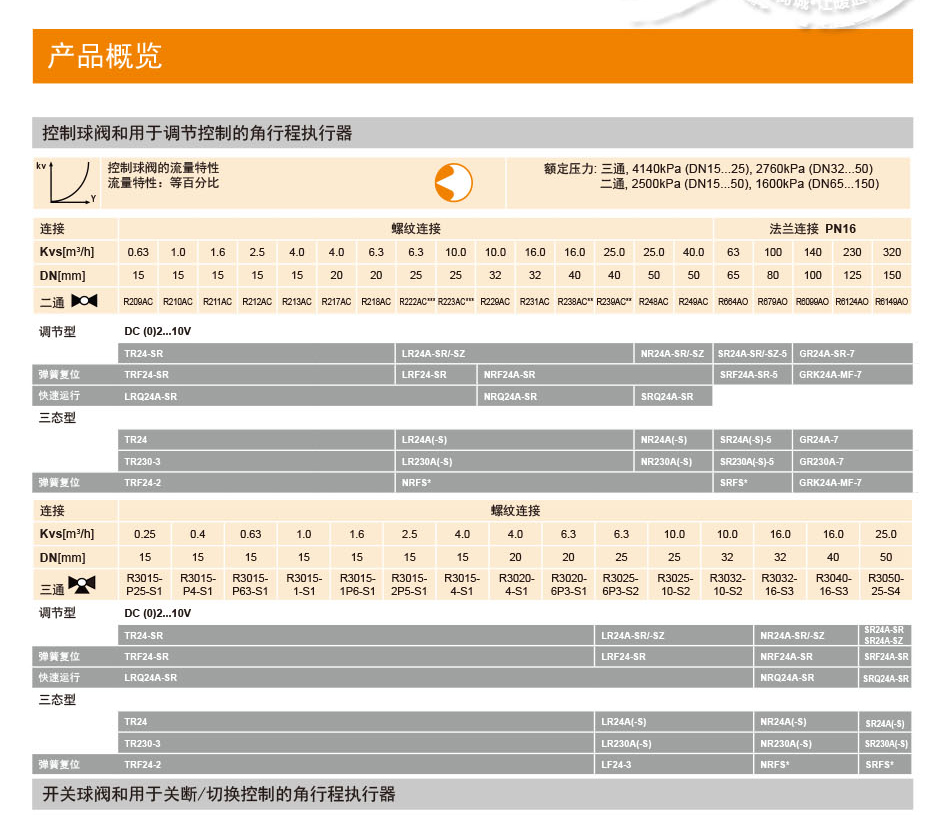The height and width of the screenshot is (815, 940).
Task: Click actuator SR24A(-S)-5 cell
Action: (x=752, y=440)
